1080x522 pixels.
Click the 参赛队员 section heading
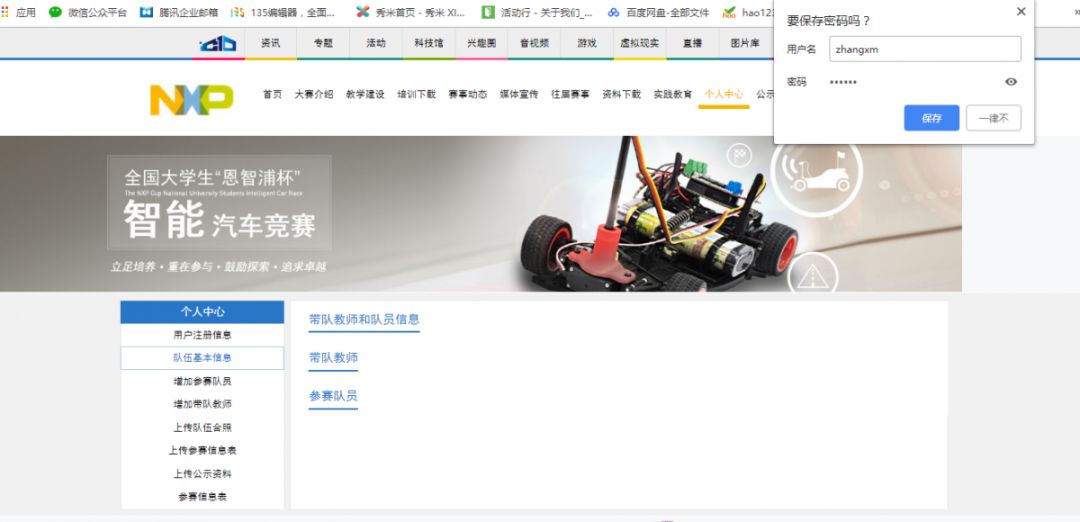(x=333, y=397)
